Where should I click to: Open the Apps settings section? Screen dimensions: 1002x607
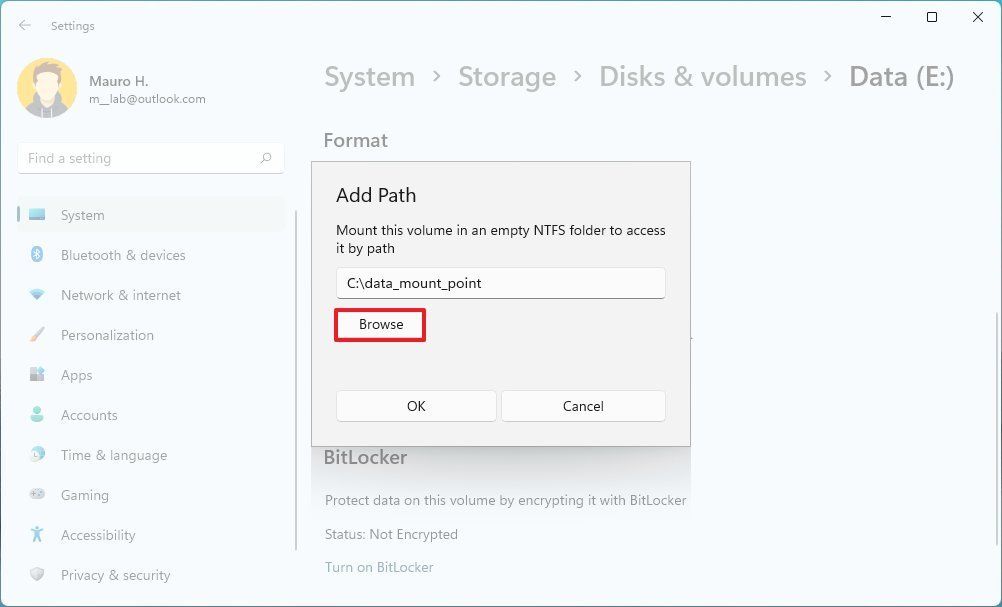click(x=76, y=375)
